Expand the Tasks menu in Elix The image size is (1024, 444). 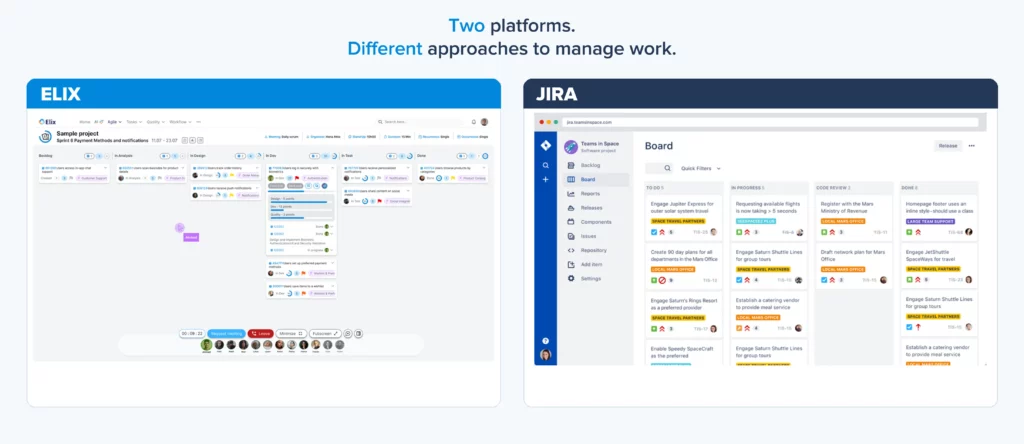(133, 121)
